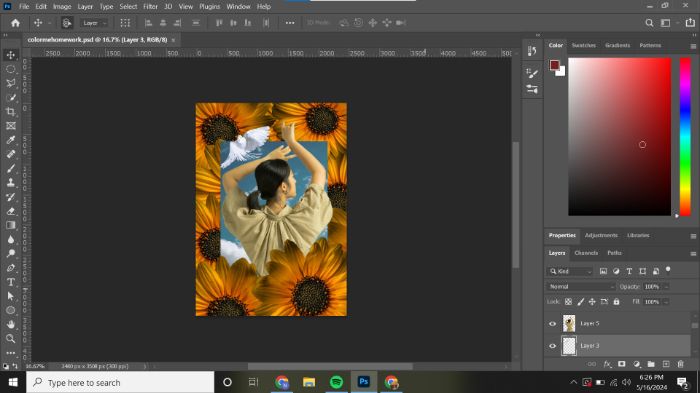Image resolution: width=700 pixels, height=393 pixels.
Task: Select the Elliptical Marquee tool
Action: click(x=11, y=69)
